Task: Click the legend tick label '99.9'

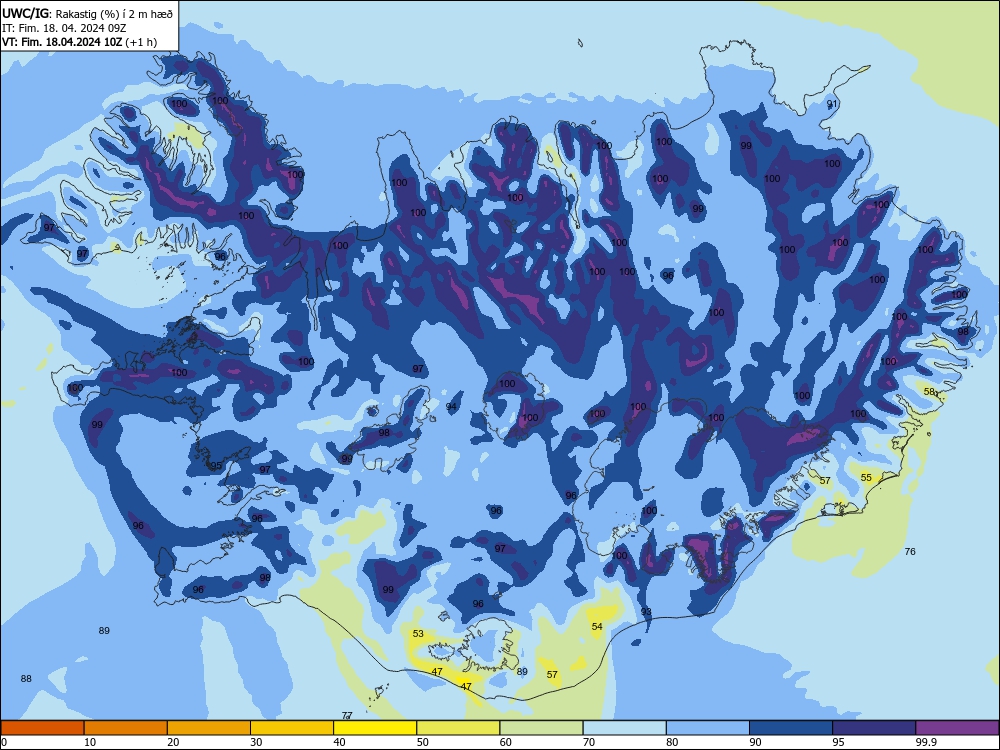Action: (x=925, y=742)
